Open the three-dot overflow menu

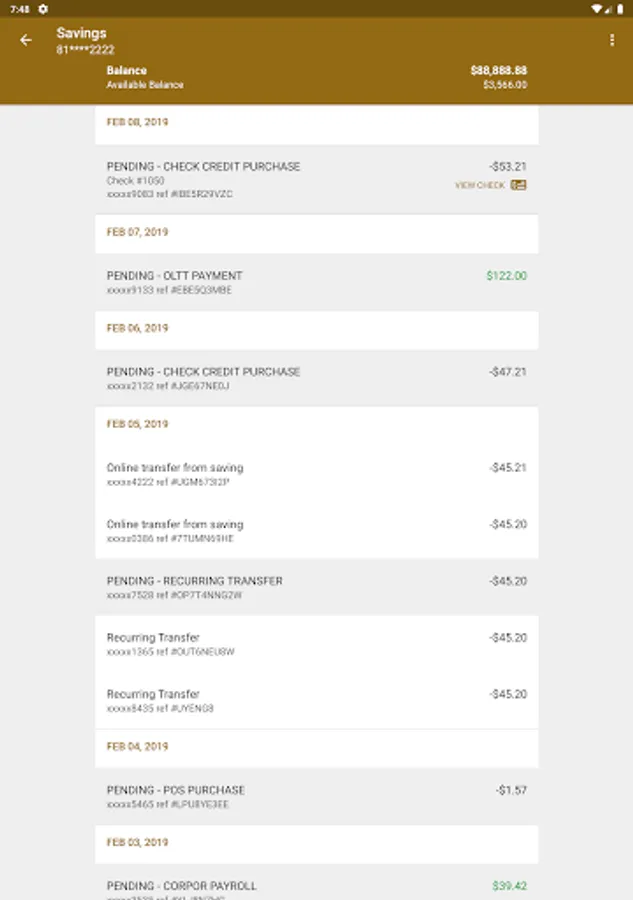tap(612, 40)
